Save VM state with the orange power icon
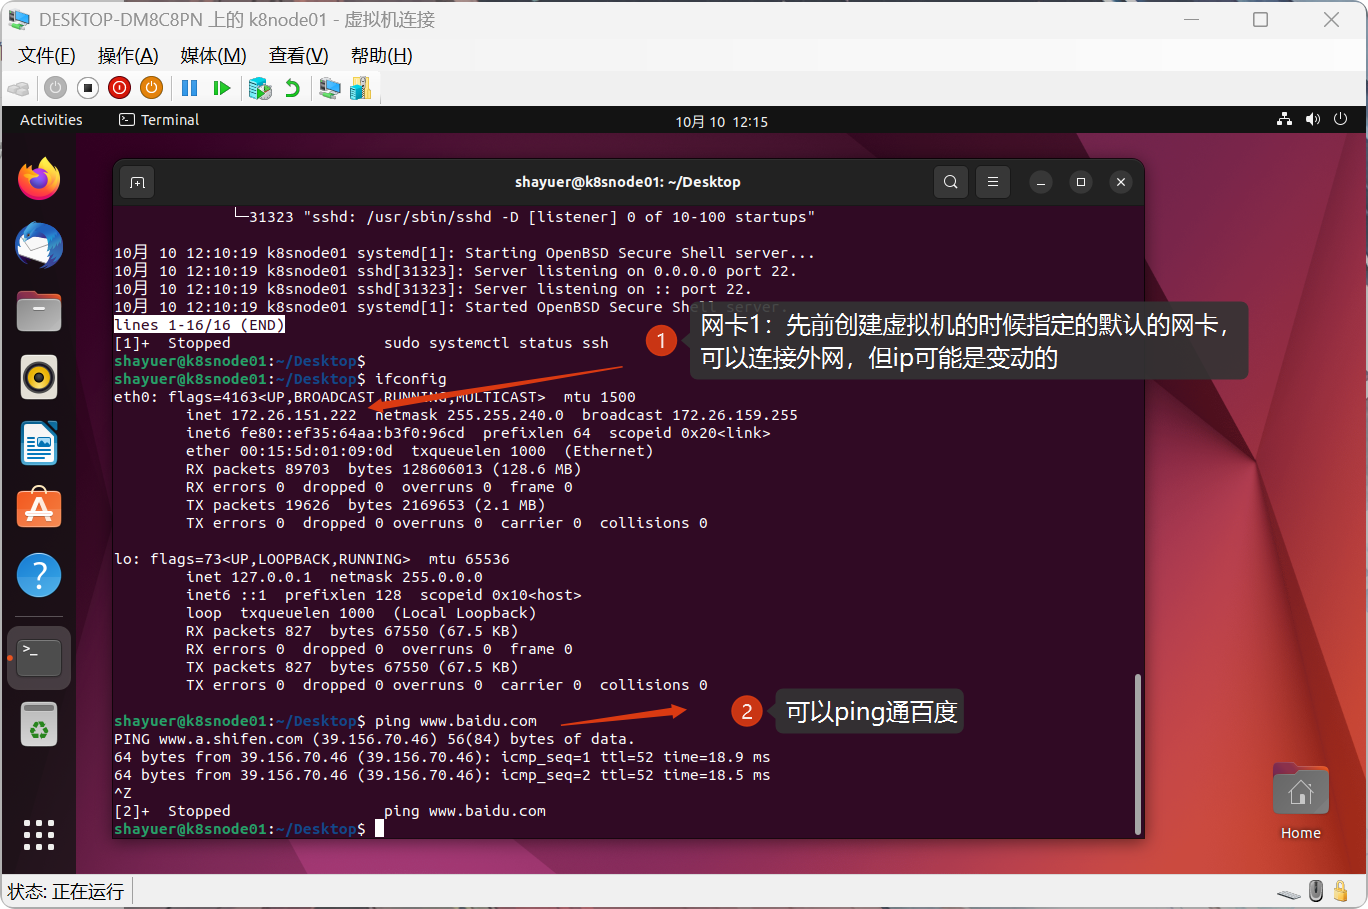Viewport: 1368px width, 909px height. pyautogui.click(x=152, y=88)
